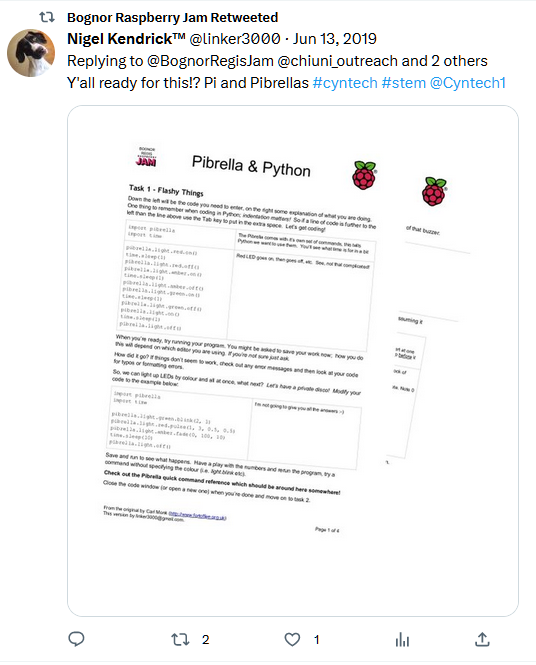Click the reply speech bubble icon

[x=76, y=639]
